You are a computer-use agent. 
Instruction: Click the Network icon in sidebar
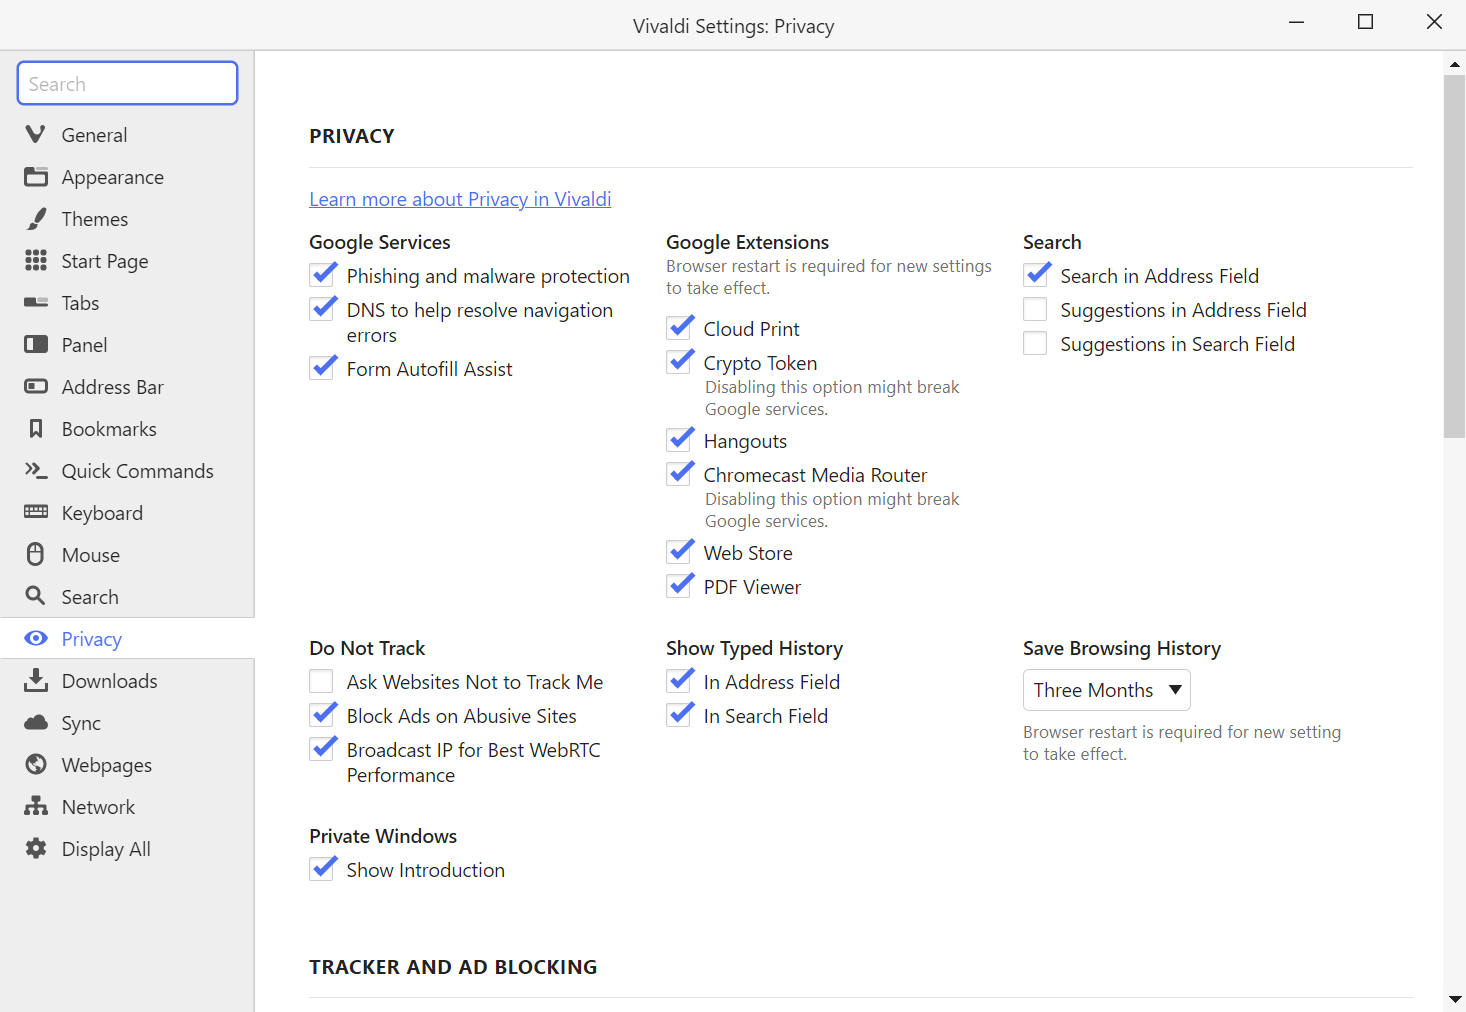(36, 806)
